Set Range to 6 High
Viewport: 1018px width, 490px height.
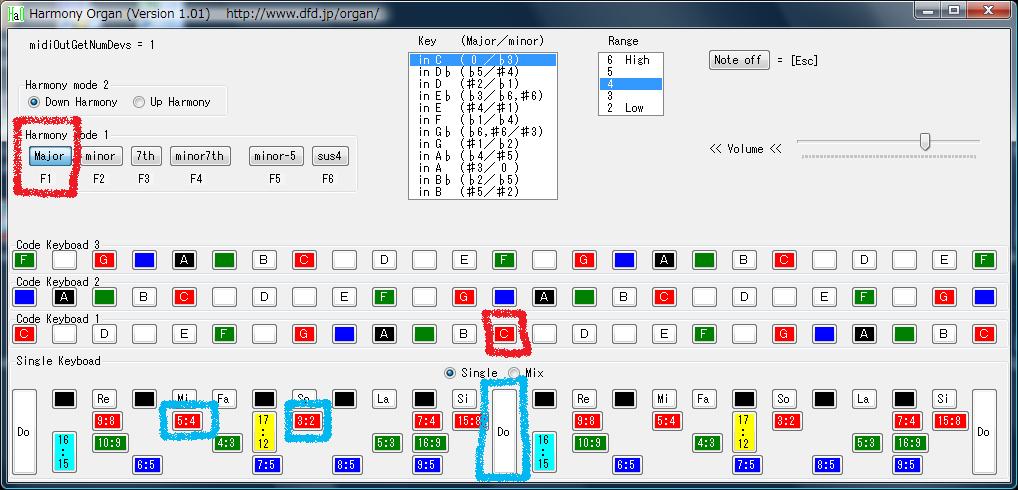click(630, 60)
